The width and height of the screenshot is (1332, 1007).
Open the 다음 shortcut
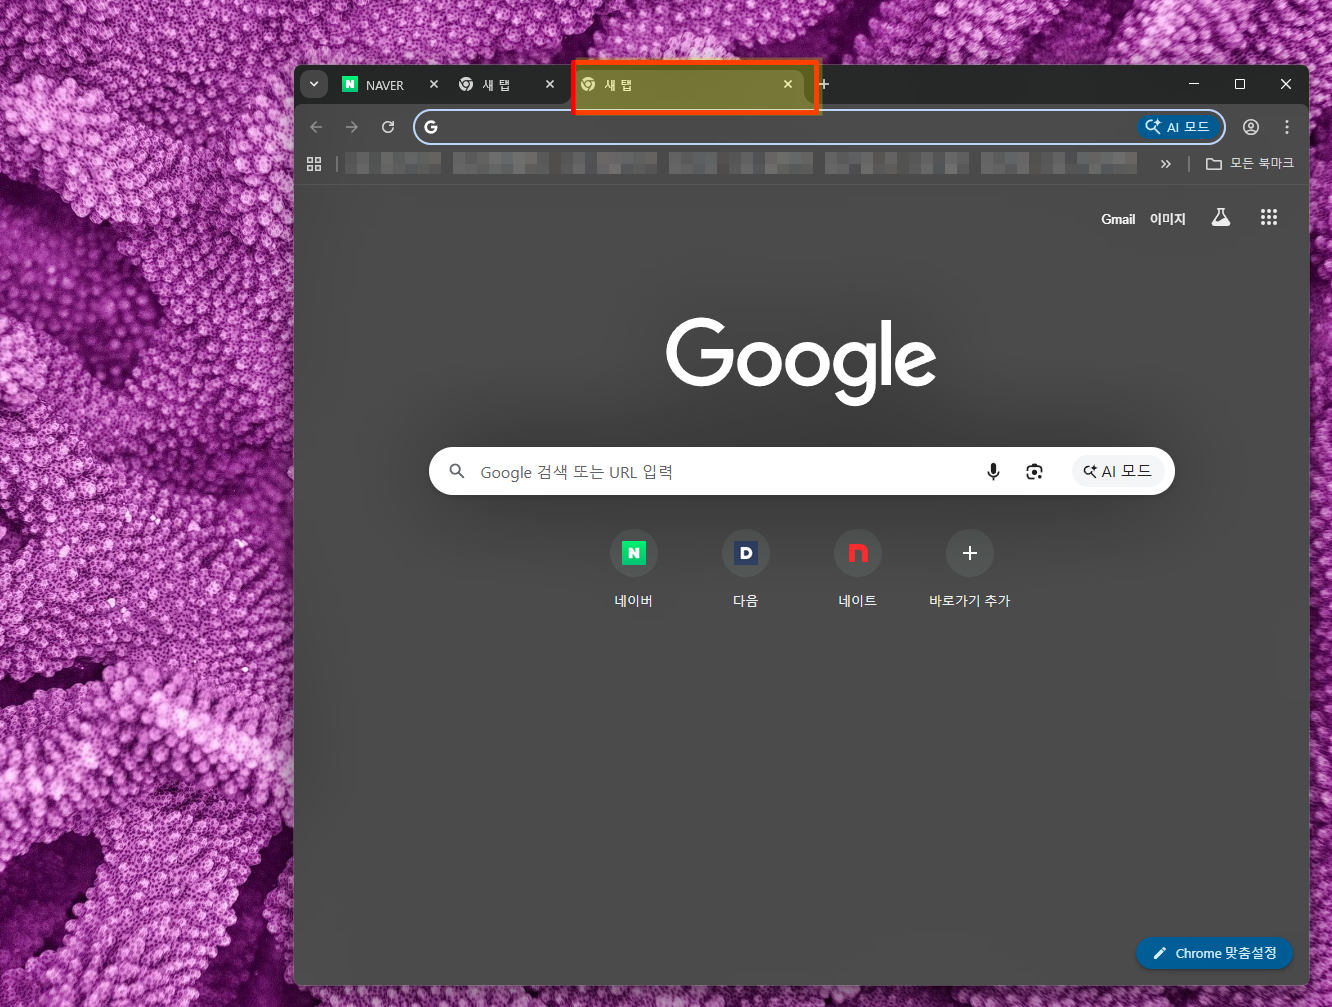[746, 568]
